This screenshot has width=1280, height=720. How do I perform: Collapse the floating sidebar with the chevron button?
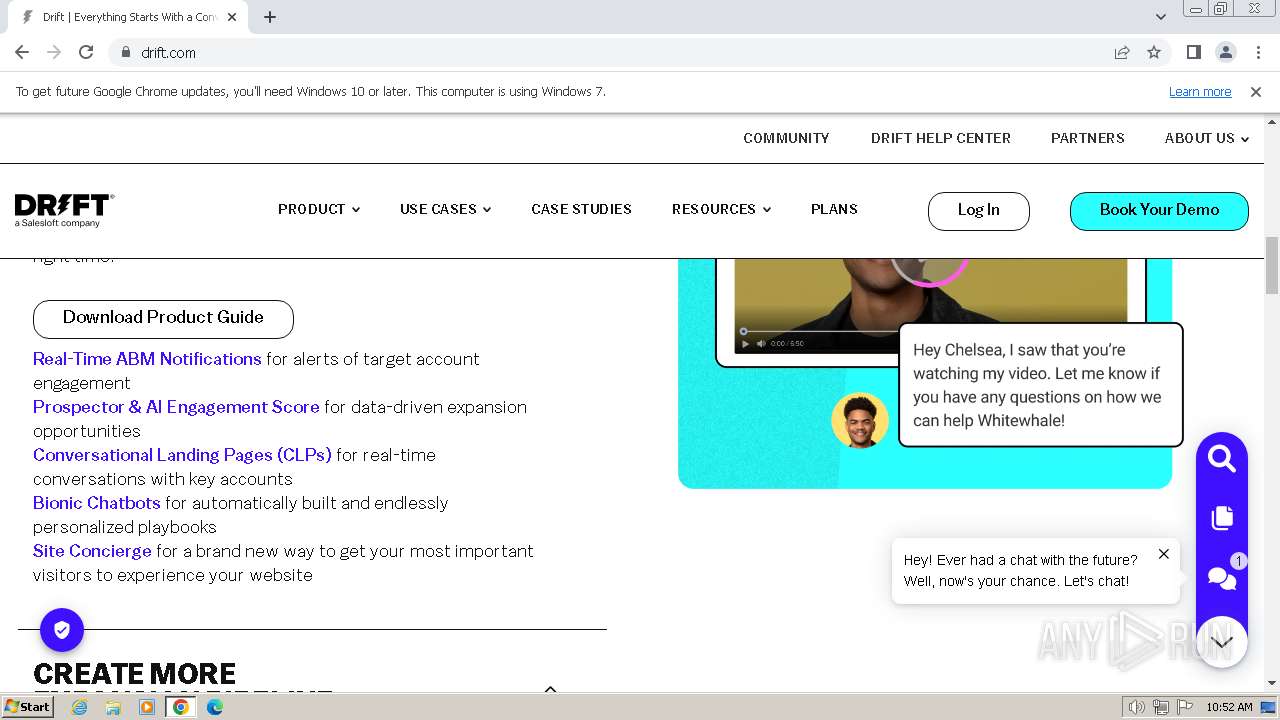click(1221, 641)
